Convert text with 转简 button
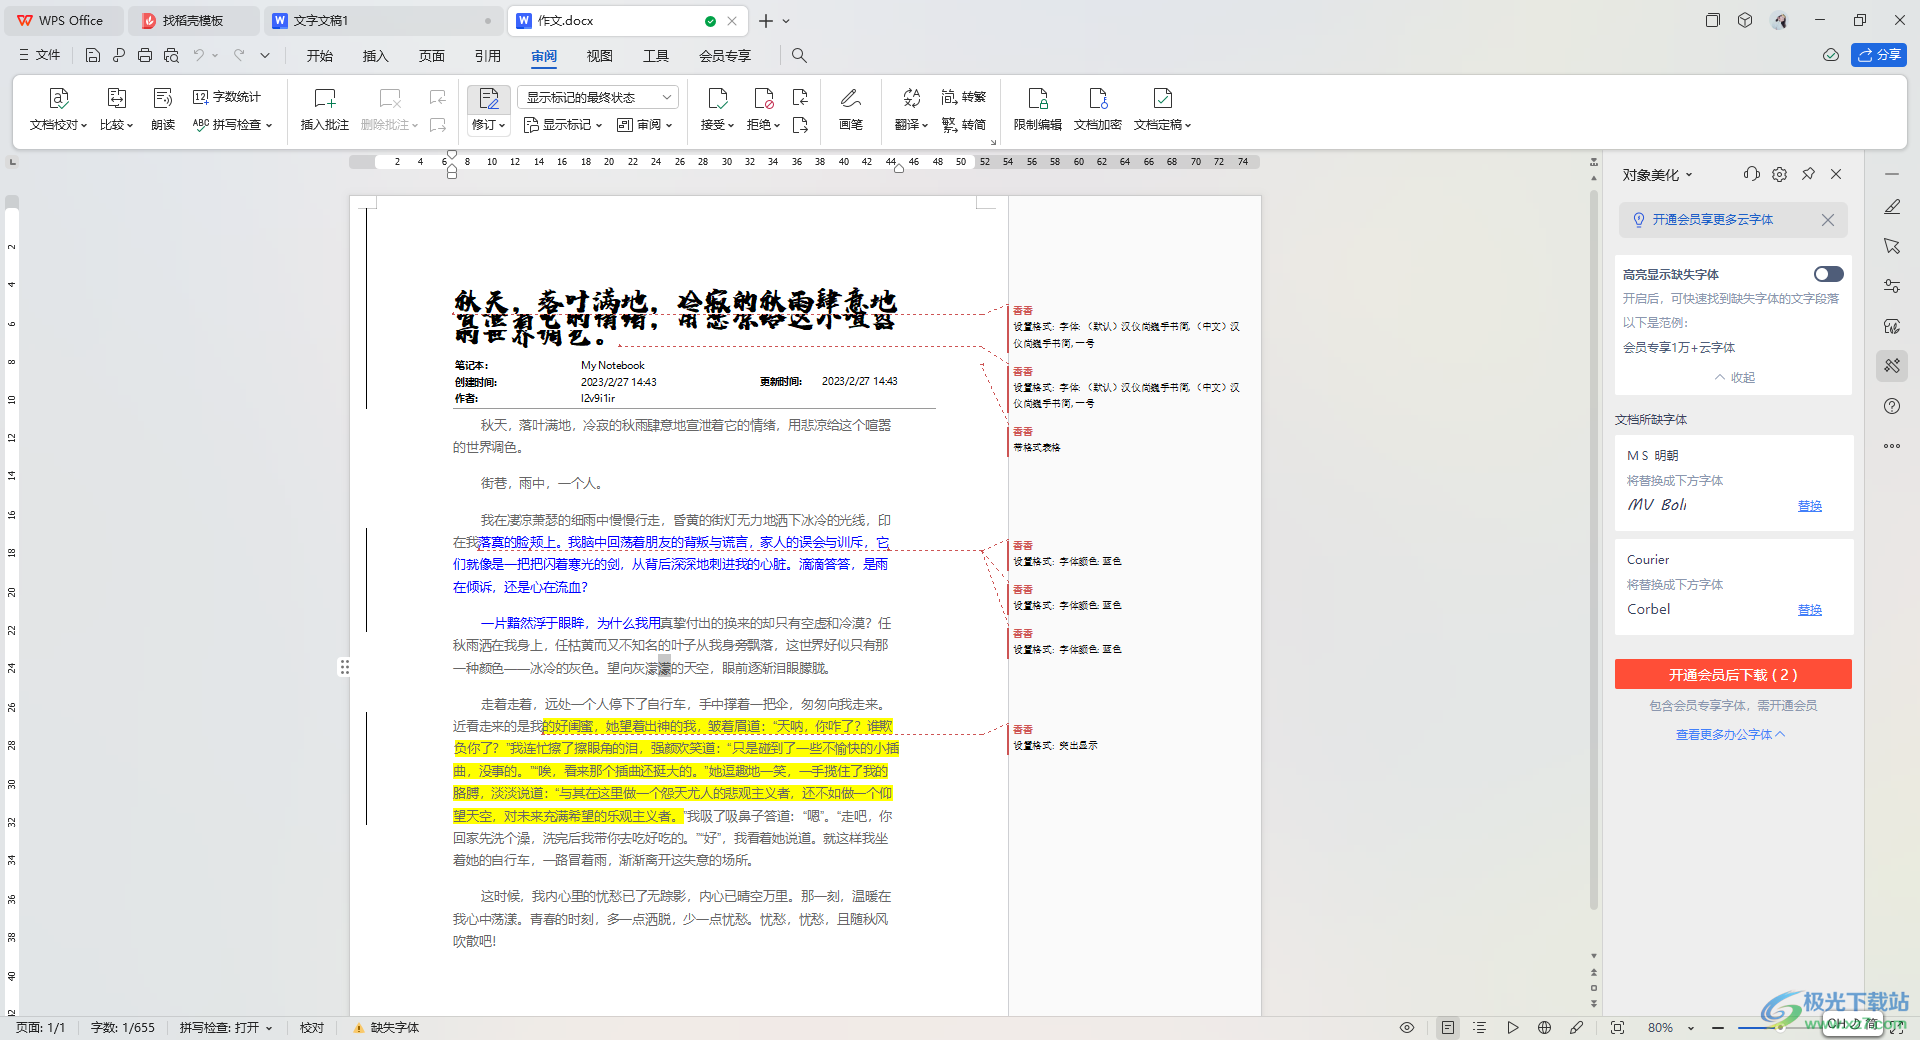 964,125
